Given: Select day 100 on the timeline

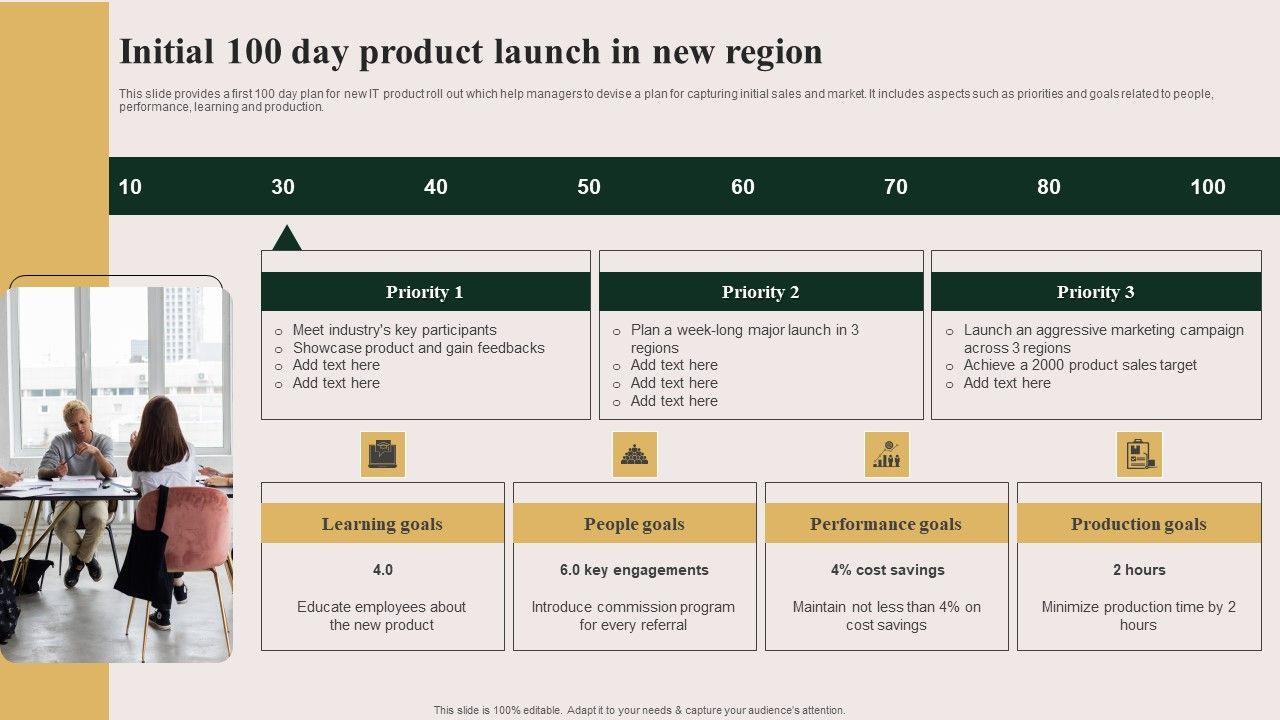Looking at the screenshot, I should pos(1208,187).
